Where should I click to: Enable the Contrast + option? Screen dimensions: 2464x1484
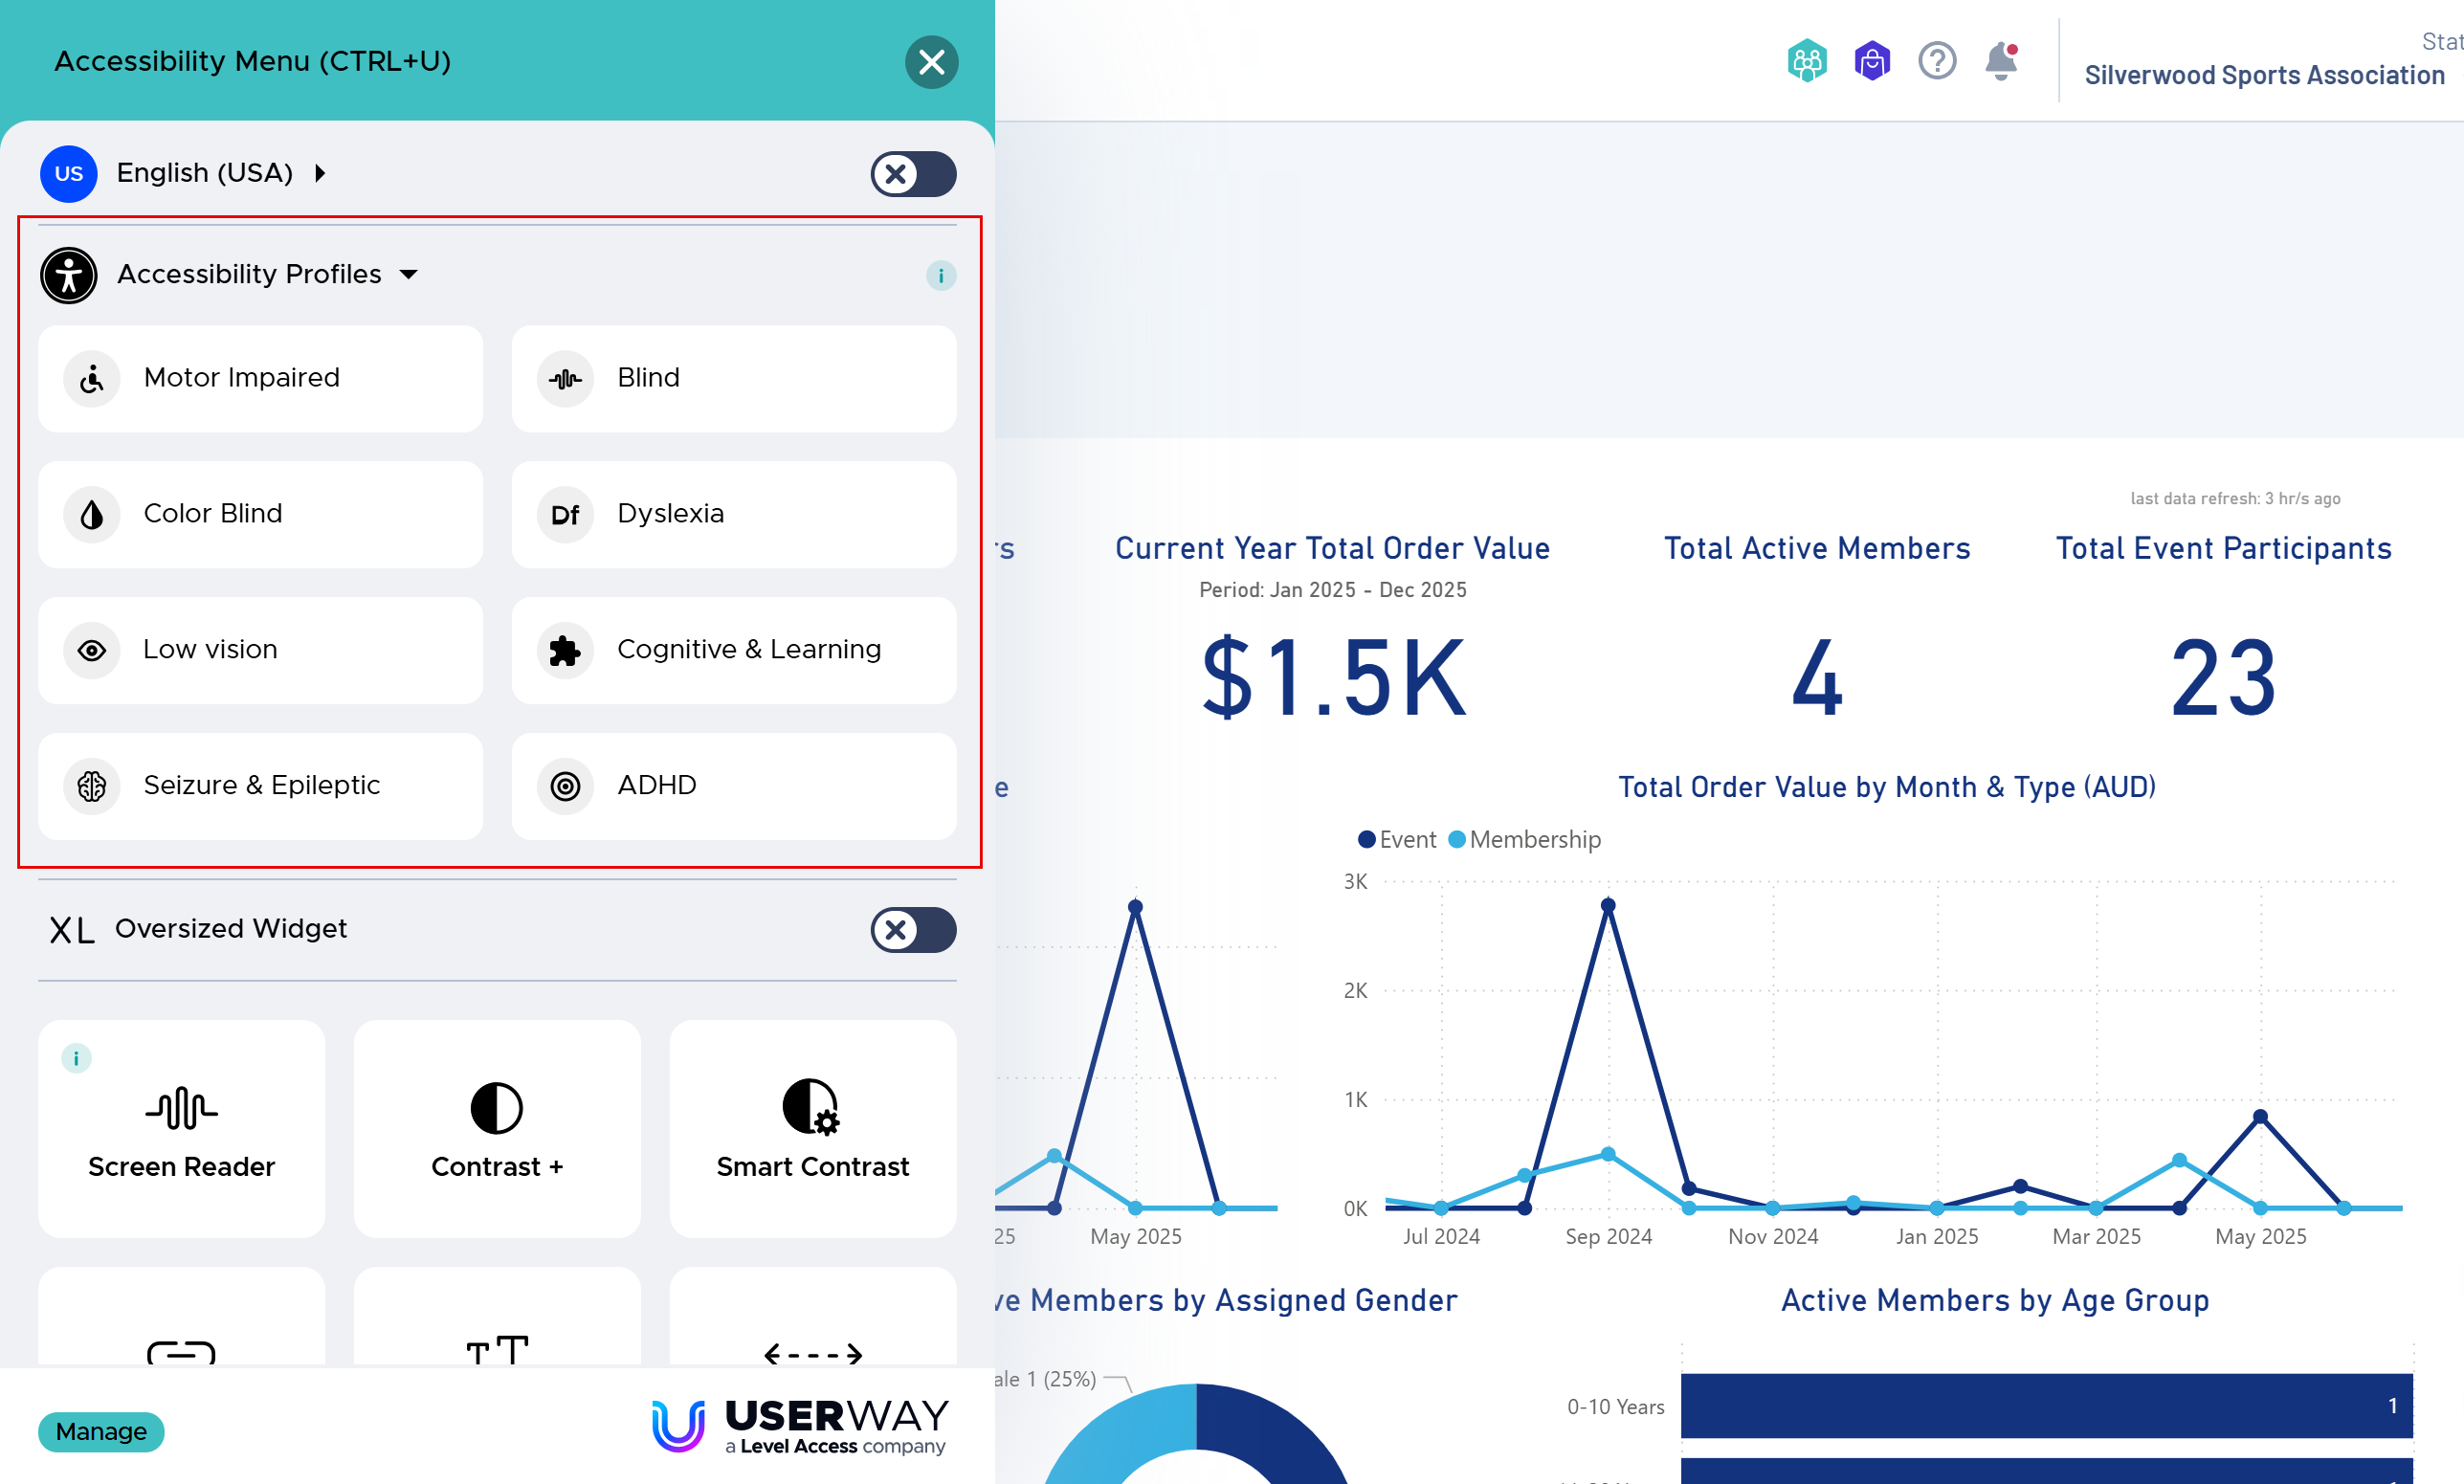click(x=497, y=1129)
